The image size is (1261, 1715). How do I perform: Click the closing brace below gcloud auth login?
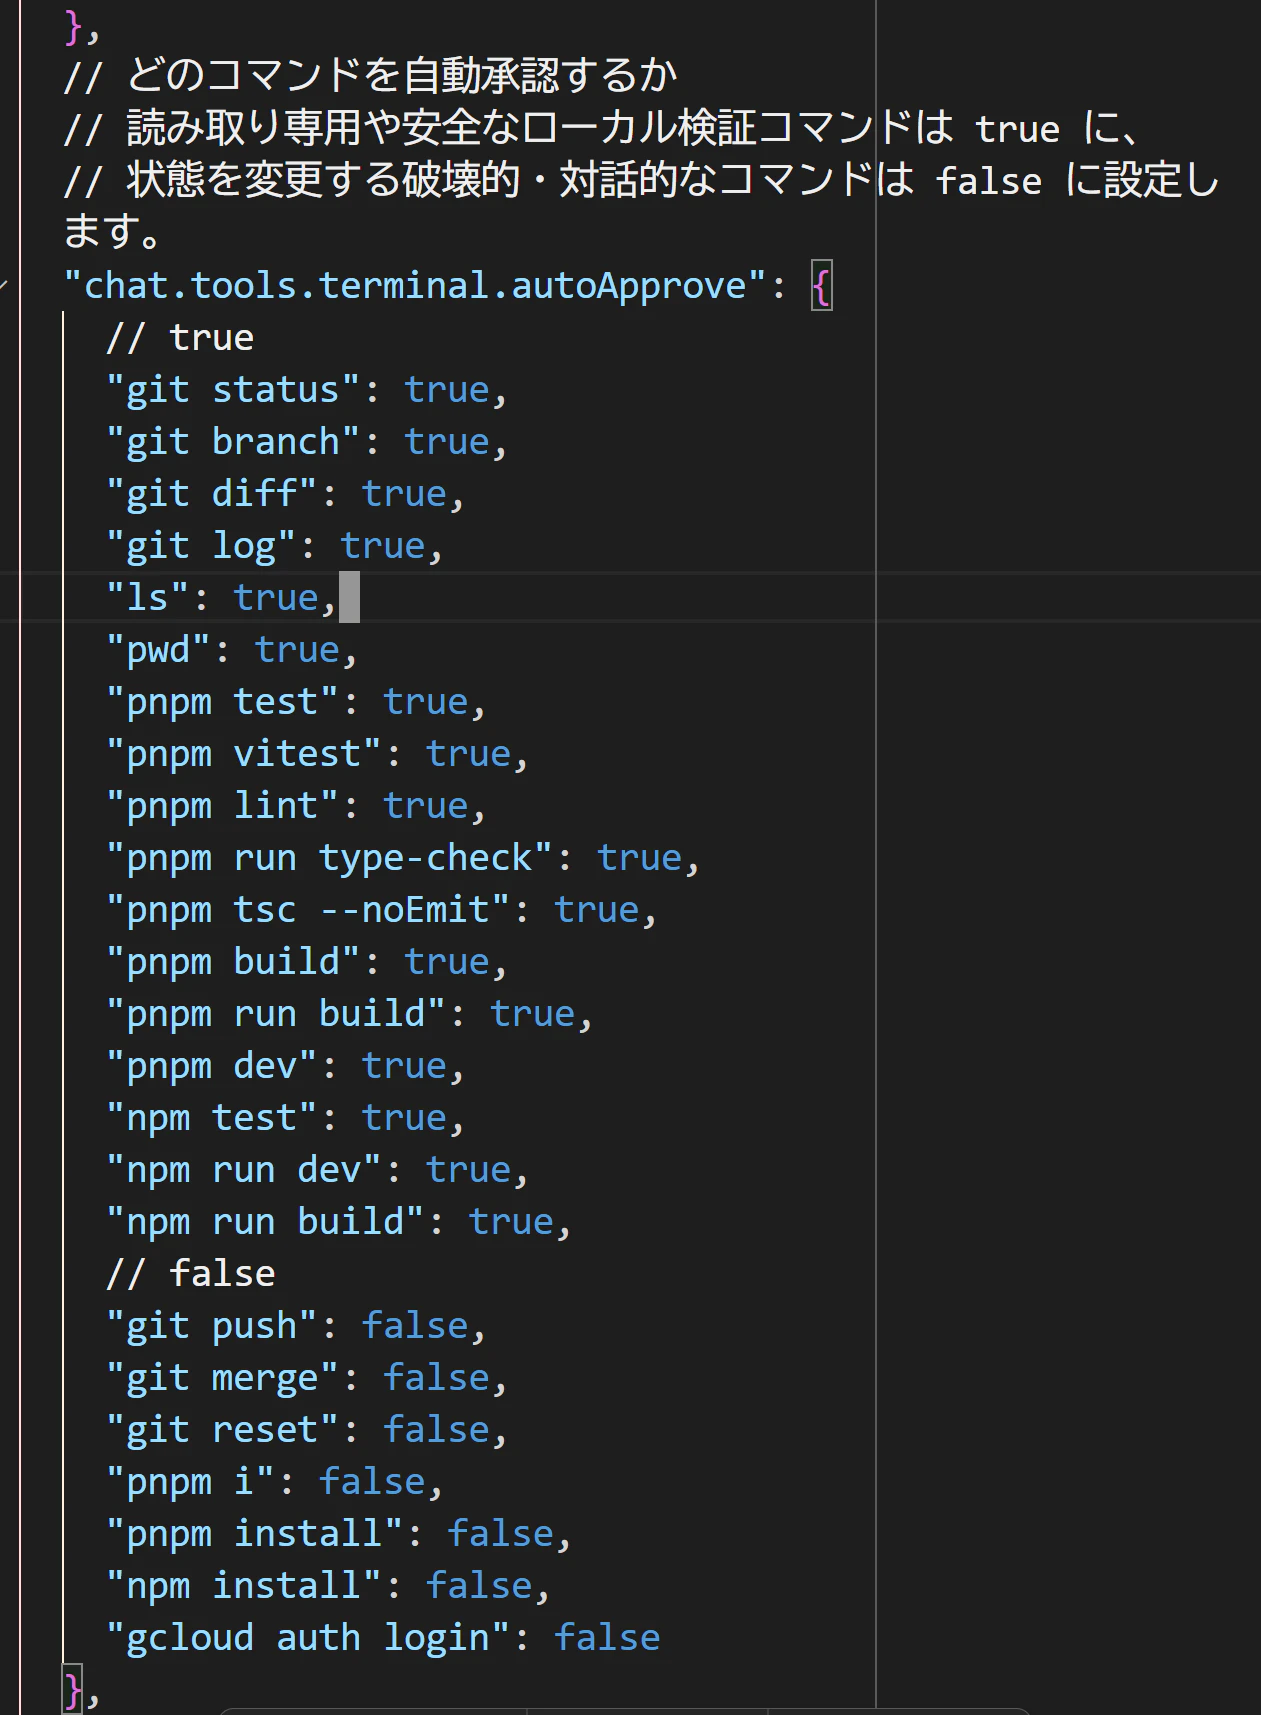click(x=72, y=1689)
